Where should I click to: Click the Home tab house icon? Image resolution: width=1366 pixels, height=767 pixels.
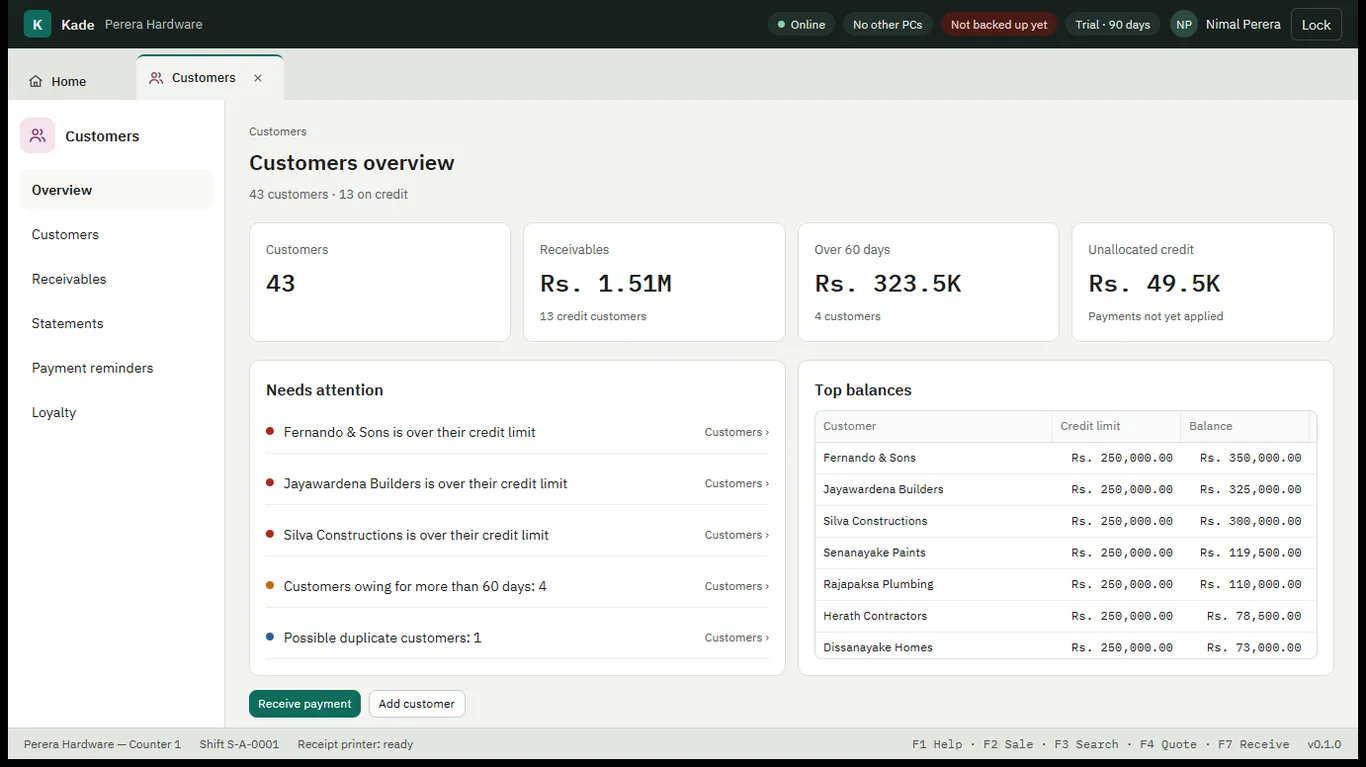(x=36, y=82)
